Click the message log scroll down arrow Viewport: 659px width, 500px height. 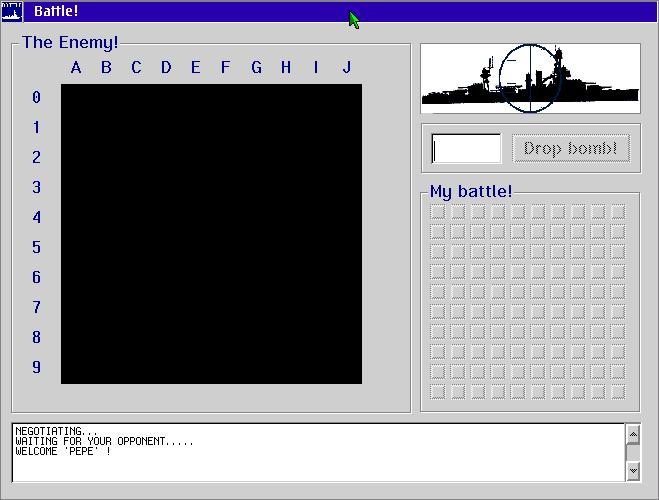633,471
